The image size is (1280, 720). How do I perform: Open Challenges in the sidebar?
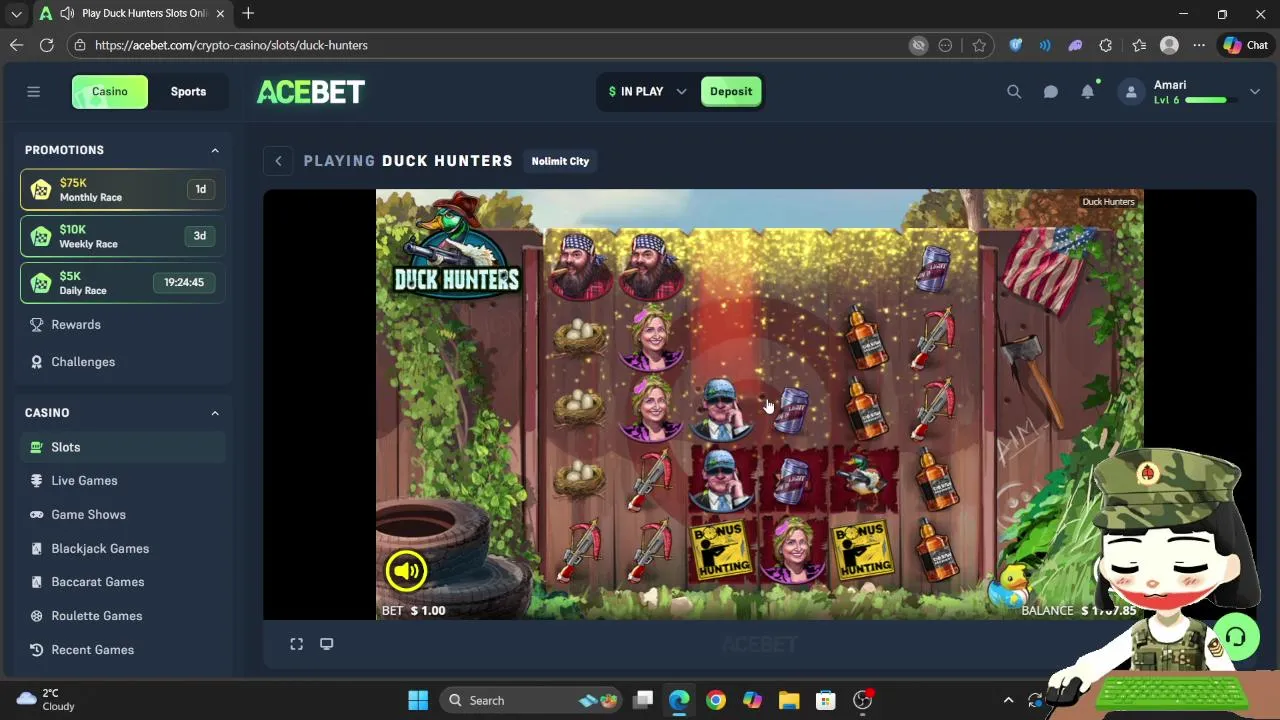pyautogui.click(x=122, y=362)
